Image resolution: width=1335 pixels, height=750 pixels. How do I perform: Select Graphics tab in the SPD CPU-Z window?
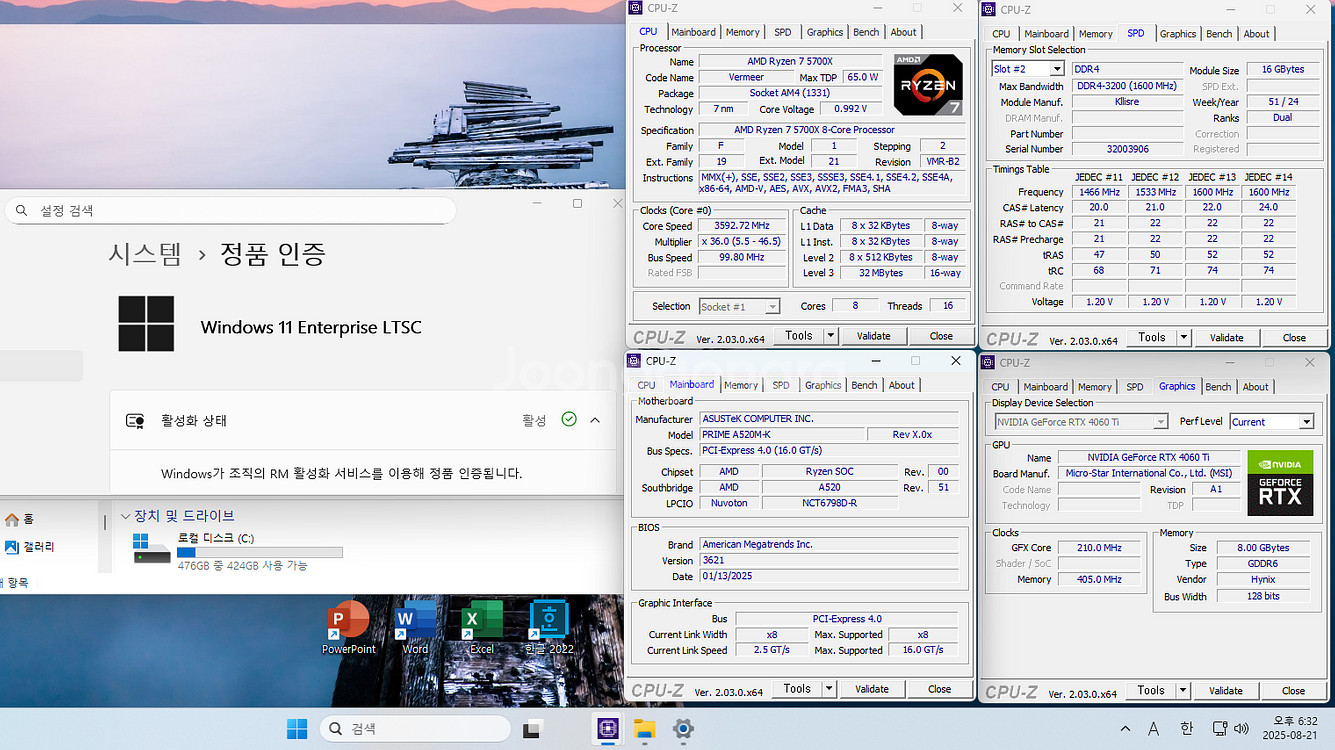(x=1178, y=34)
